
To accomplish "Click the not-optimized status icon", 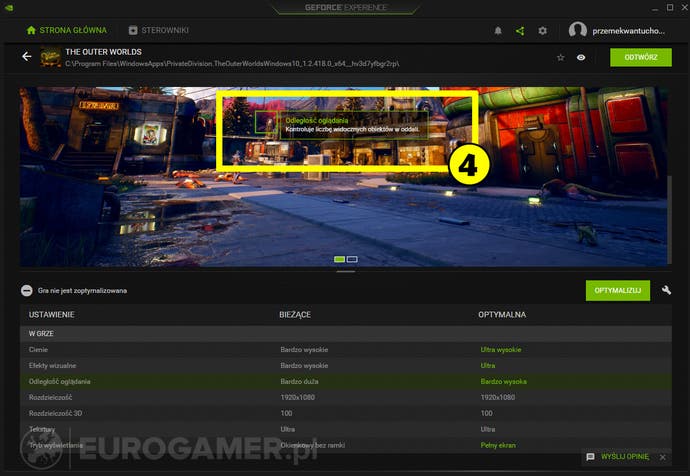I will pyautogui.click(x=27, y=291).
